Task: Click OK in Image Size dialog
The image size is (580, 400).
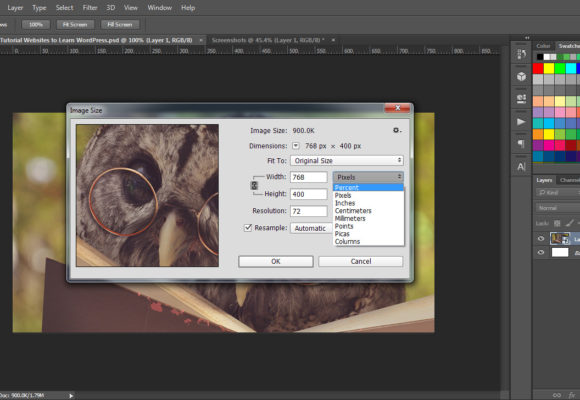Action: (276, 261)
